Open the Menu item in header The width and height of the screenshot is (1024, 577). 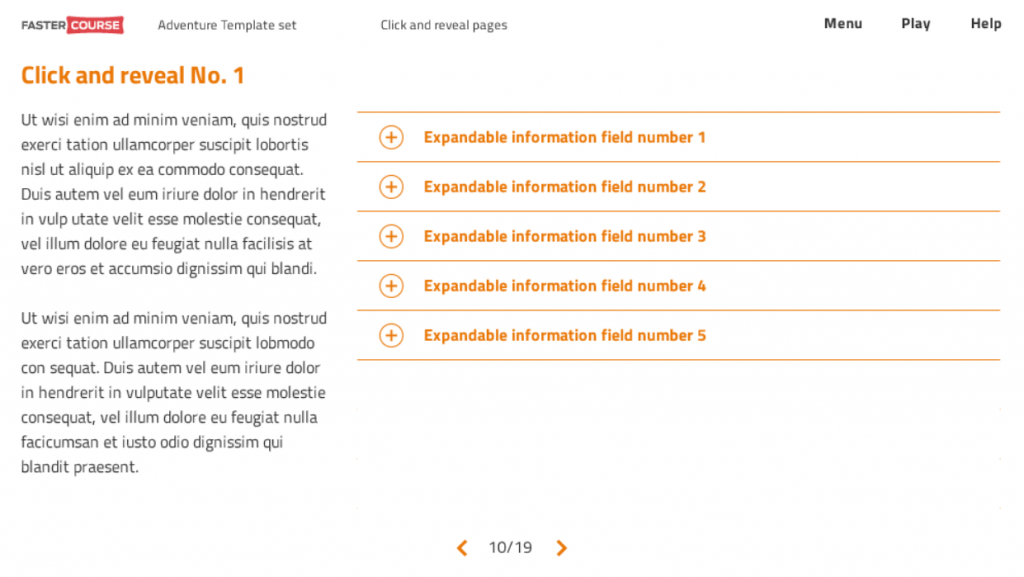[842, 23]
